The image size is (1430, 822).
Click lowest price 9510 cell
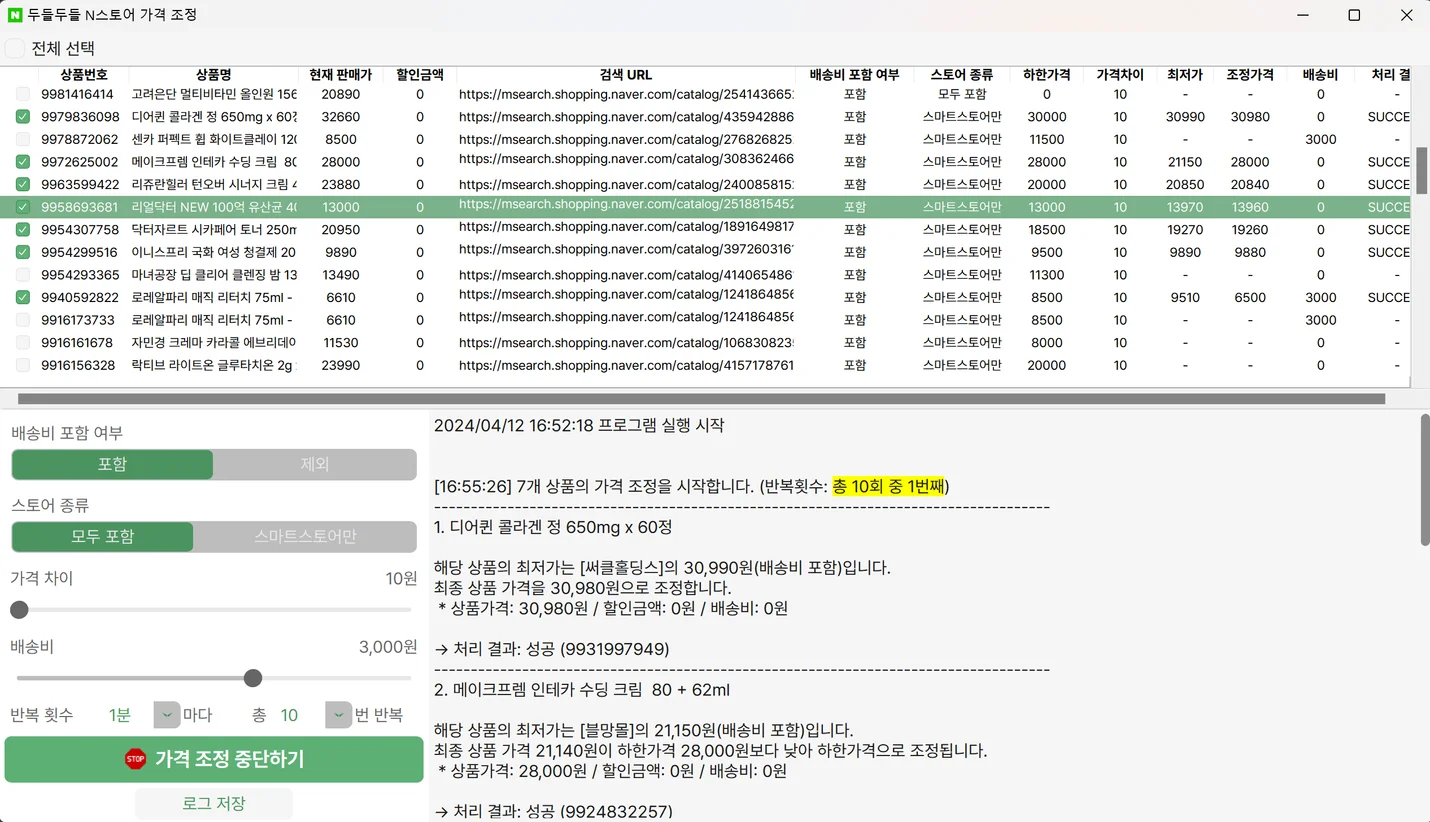pos(1185,297)
